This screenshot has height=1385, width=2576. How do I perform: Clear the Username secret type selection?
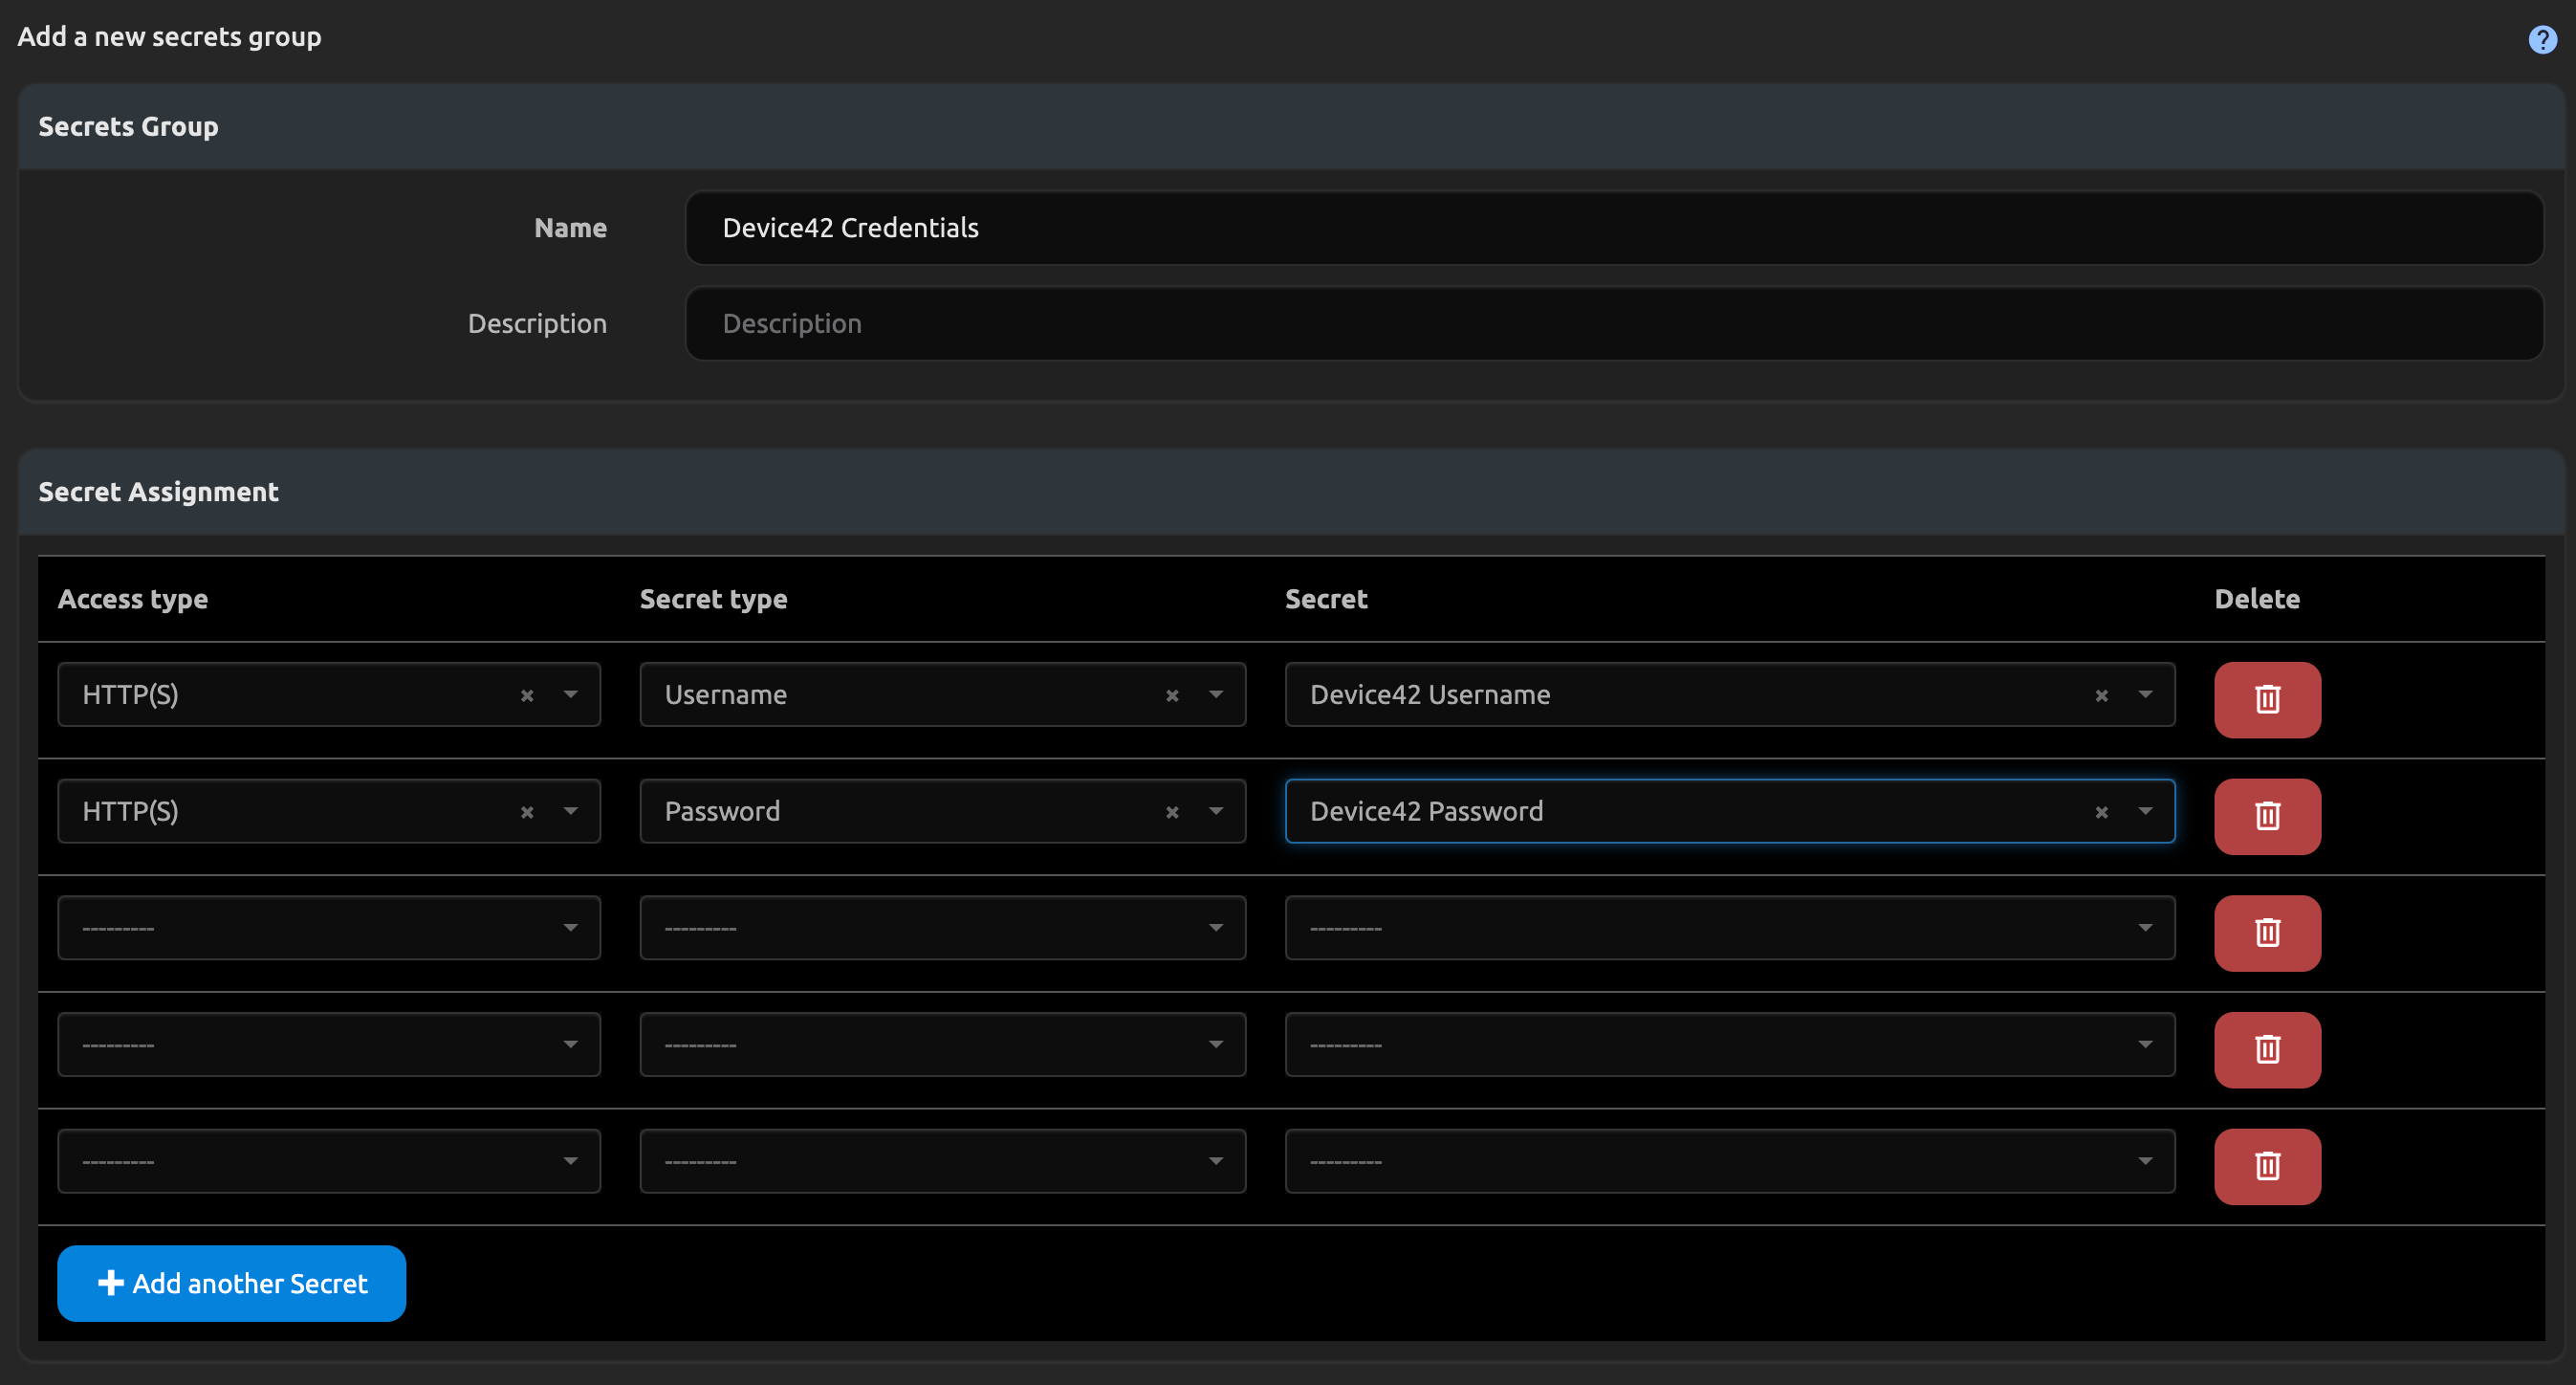1172,695
